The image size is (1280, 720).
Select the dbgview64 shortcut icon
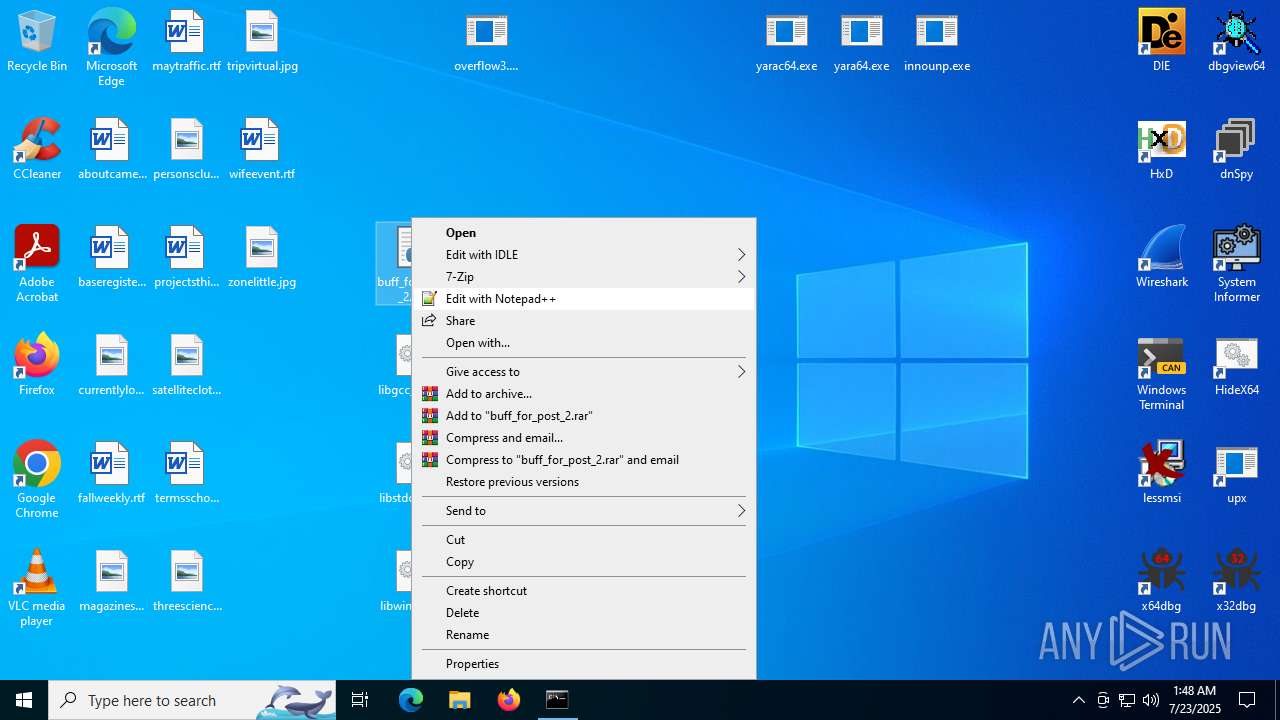point(1236,42)
